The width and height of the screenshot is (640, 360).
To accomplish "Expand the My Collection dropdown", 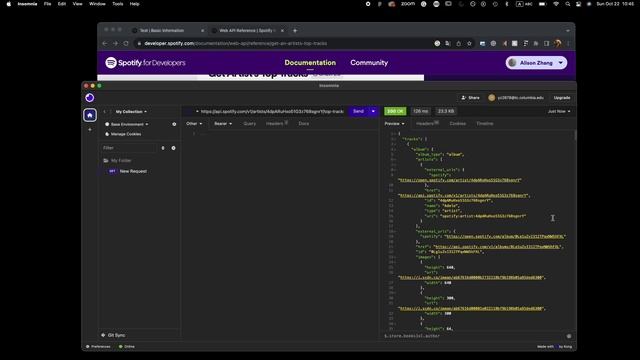I will pos(131,111).
